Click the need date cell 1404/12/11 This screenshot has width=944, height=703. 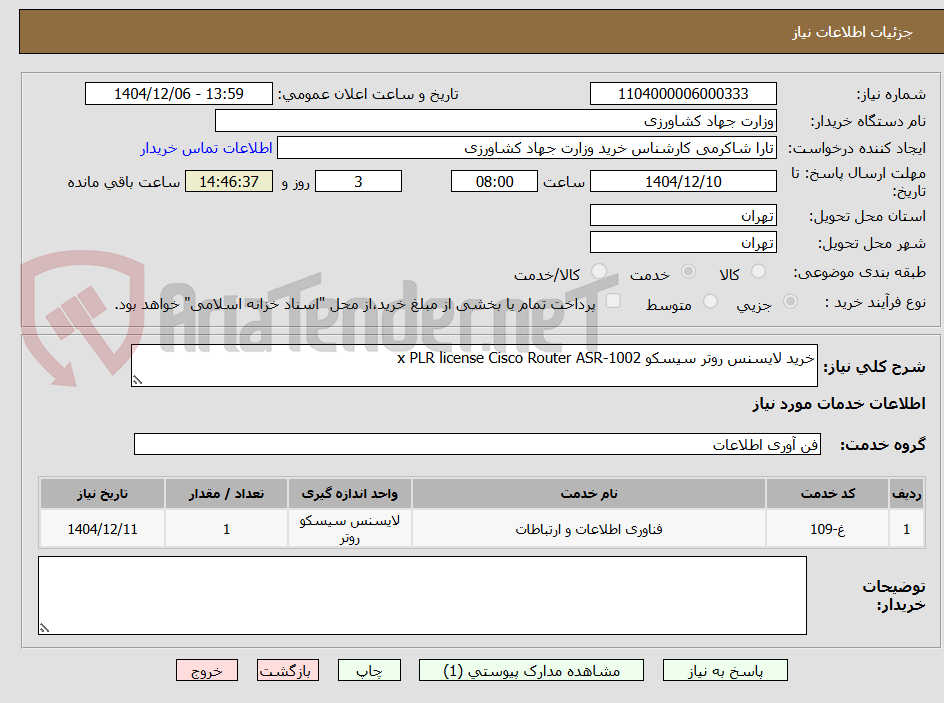click(x=102, y=529)
